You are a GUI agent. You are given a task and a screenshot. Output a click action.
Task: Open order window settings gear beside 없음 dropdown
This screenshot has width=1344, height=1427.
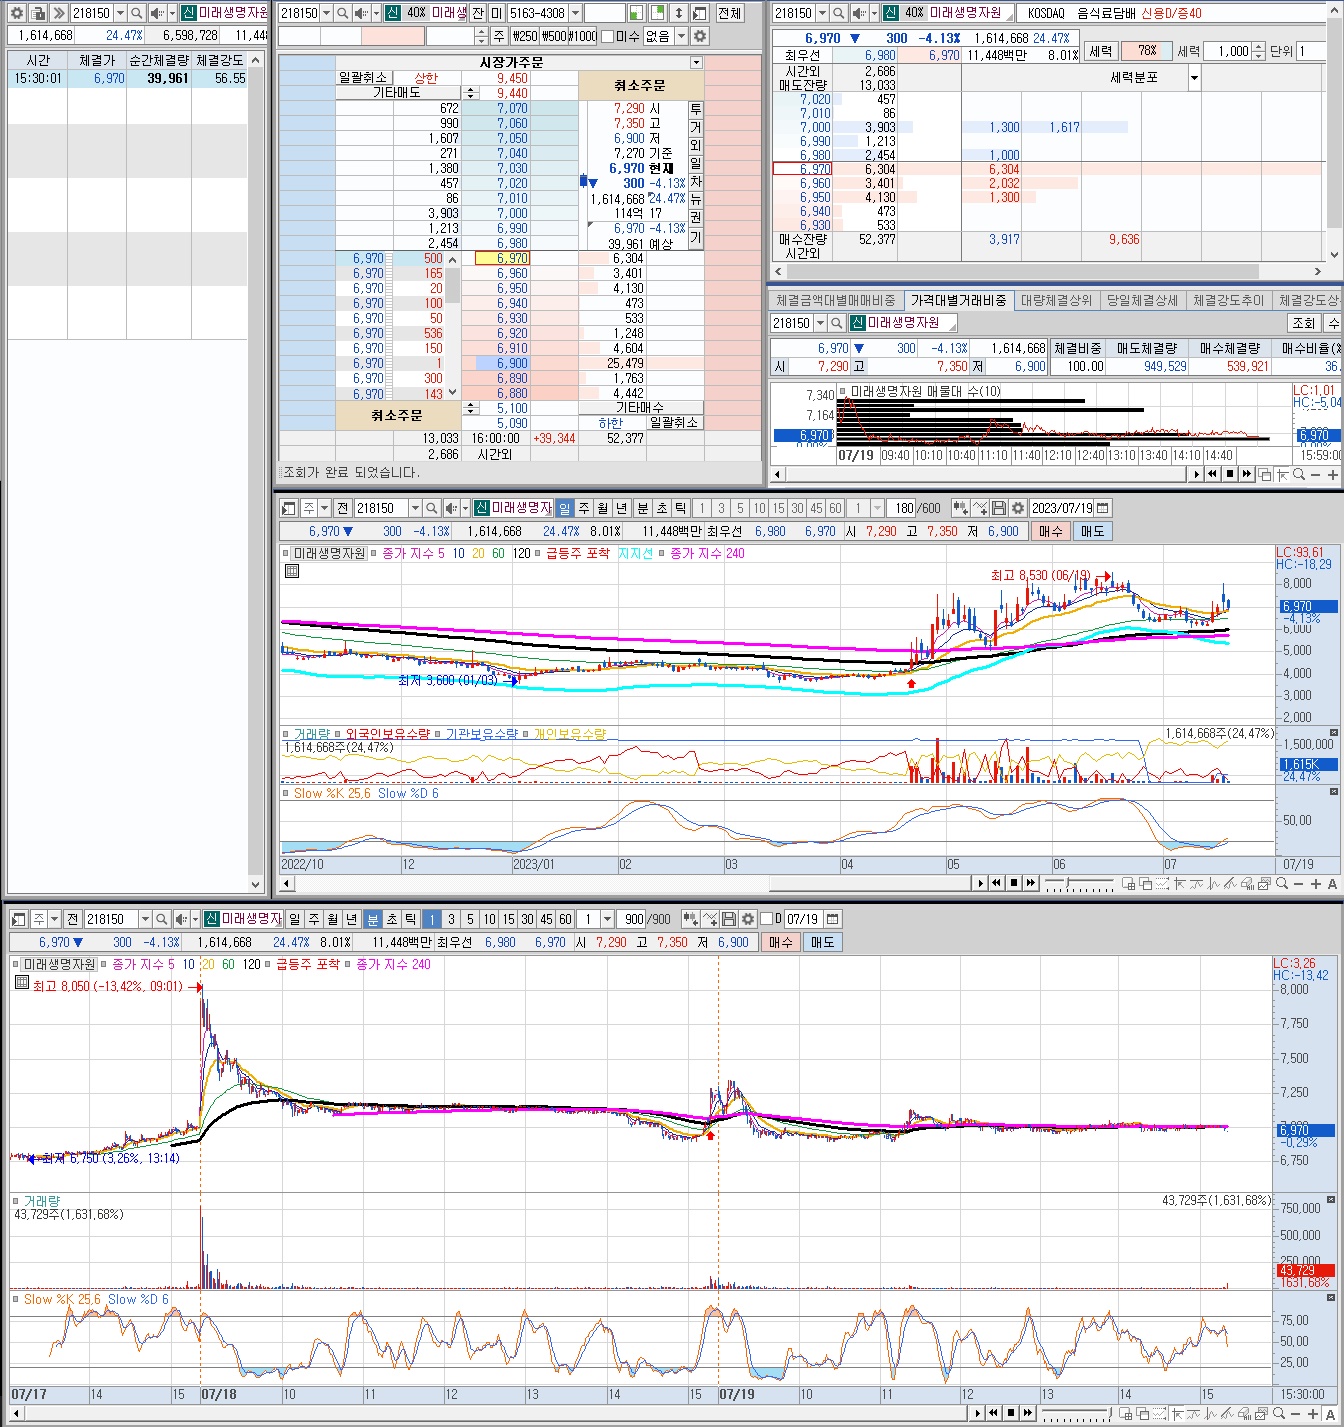700,36
